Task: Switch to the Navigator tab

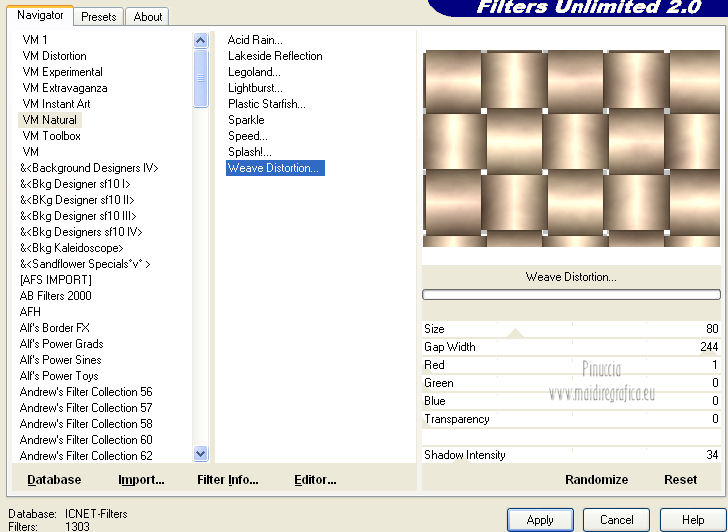Action: [40, 15]
